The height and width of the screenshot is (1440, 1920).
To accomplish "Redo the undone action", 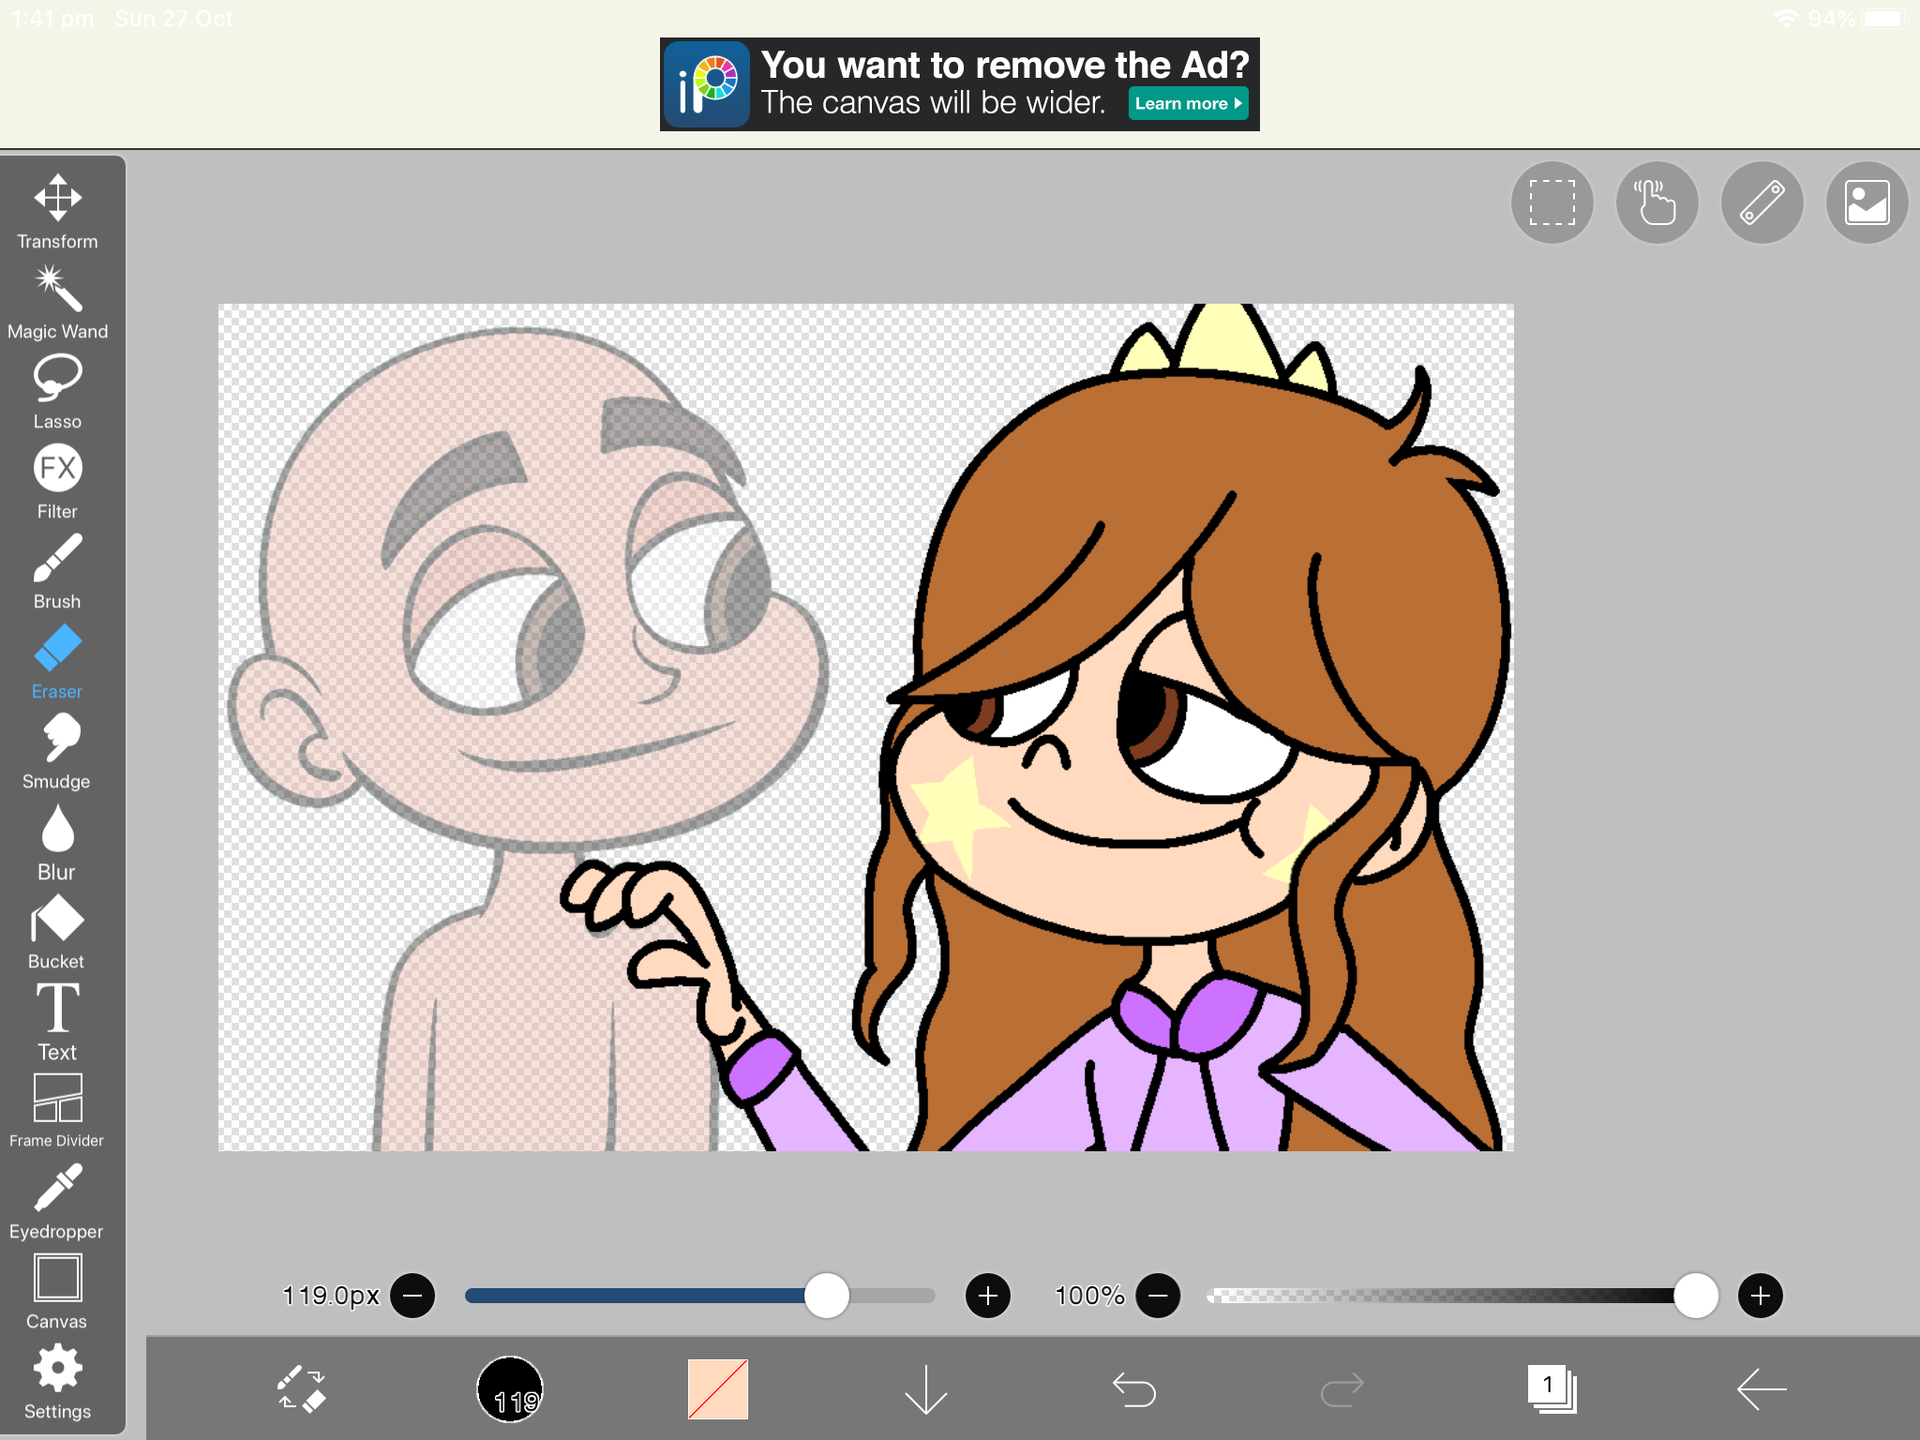I will 1342,1389.
